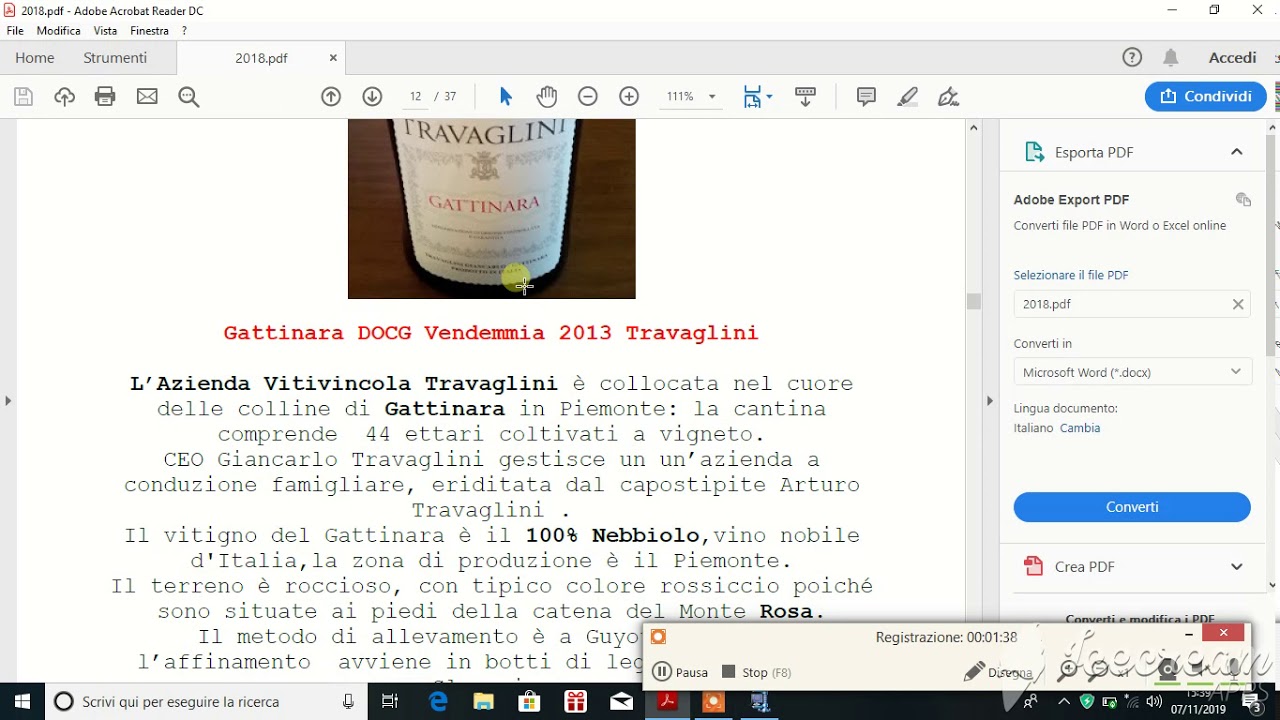
Task: Open the Modifica menu
Action: [58, 31]
